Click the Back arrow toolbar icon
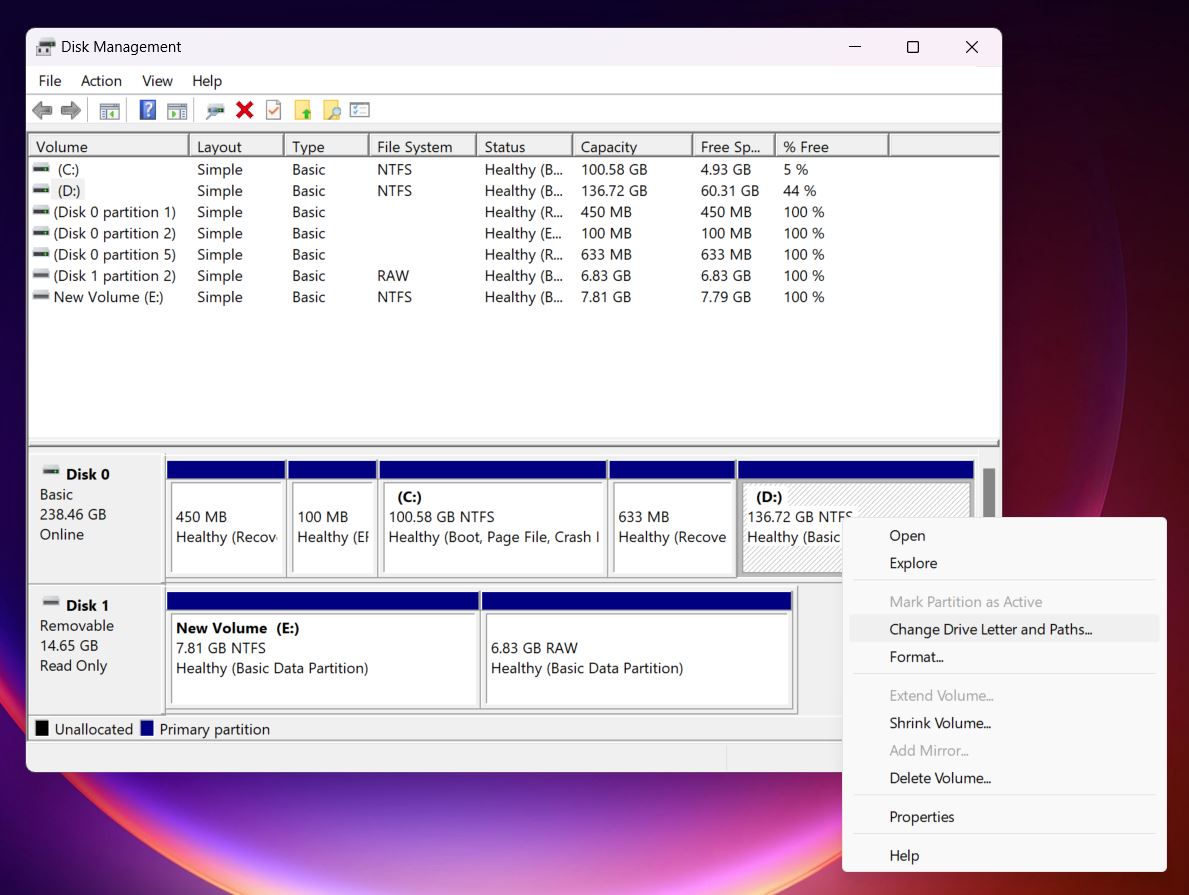The width and height of the screenshot is (1189, 895). point(42,111)
